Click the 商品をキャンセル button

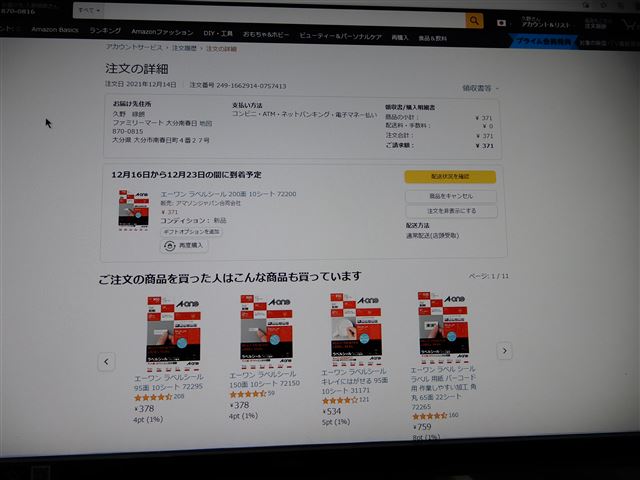(x=450, y=196)
